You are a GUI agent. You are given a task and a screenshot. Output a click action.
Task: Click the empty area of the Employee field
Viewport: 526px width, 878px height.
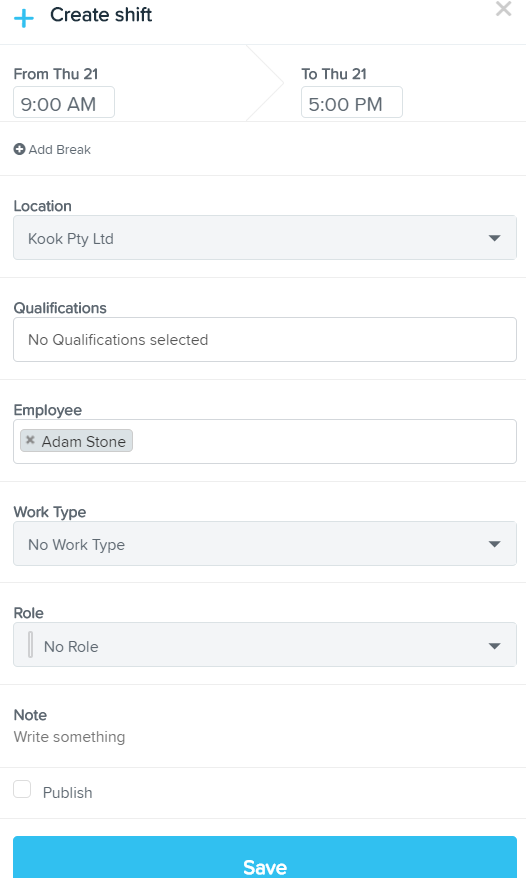click(324, 441)
